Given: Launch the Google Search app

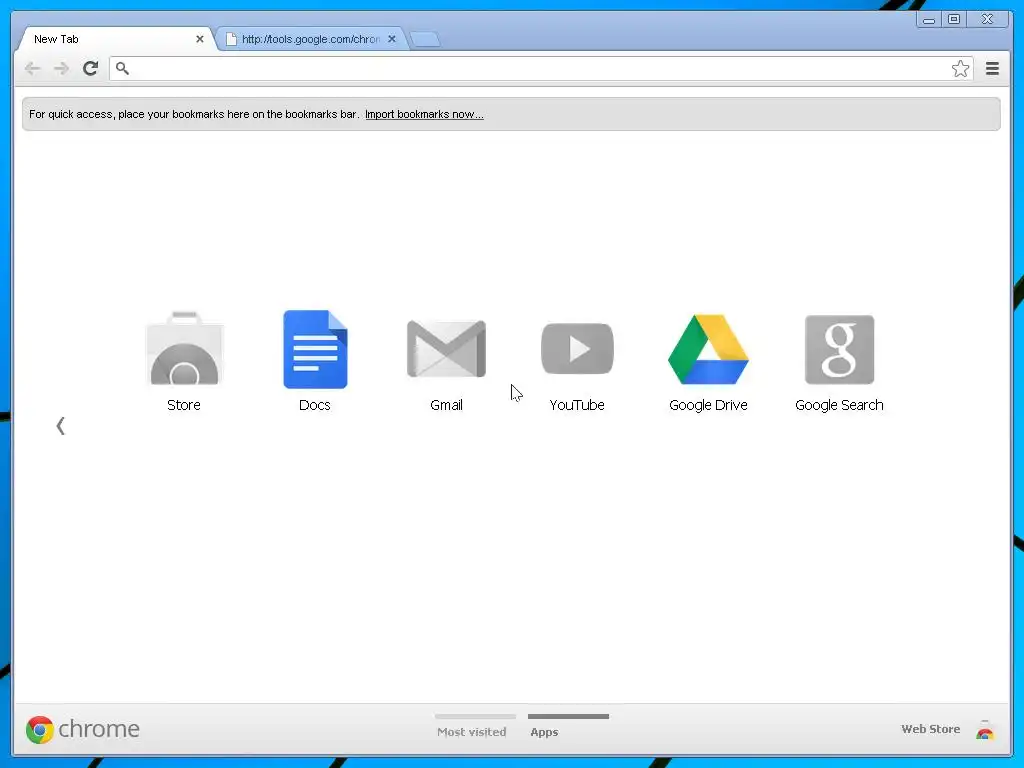Looking at the screenshot, I should tap(839, 349).
